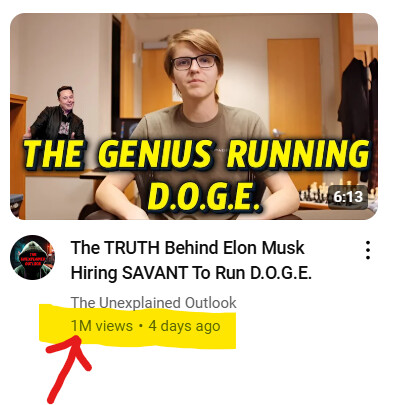Open video titled The TRUTH Behind Elon Musk
The height and width of the screenshot is (405, 400).
click(x=188, y=248)
